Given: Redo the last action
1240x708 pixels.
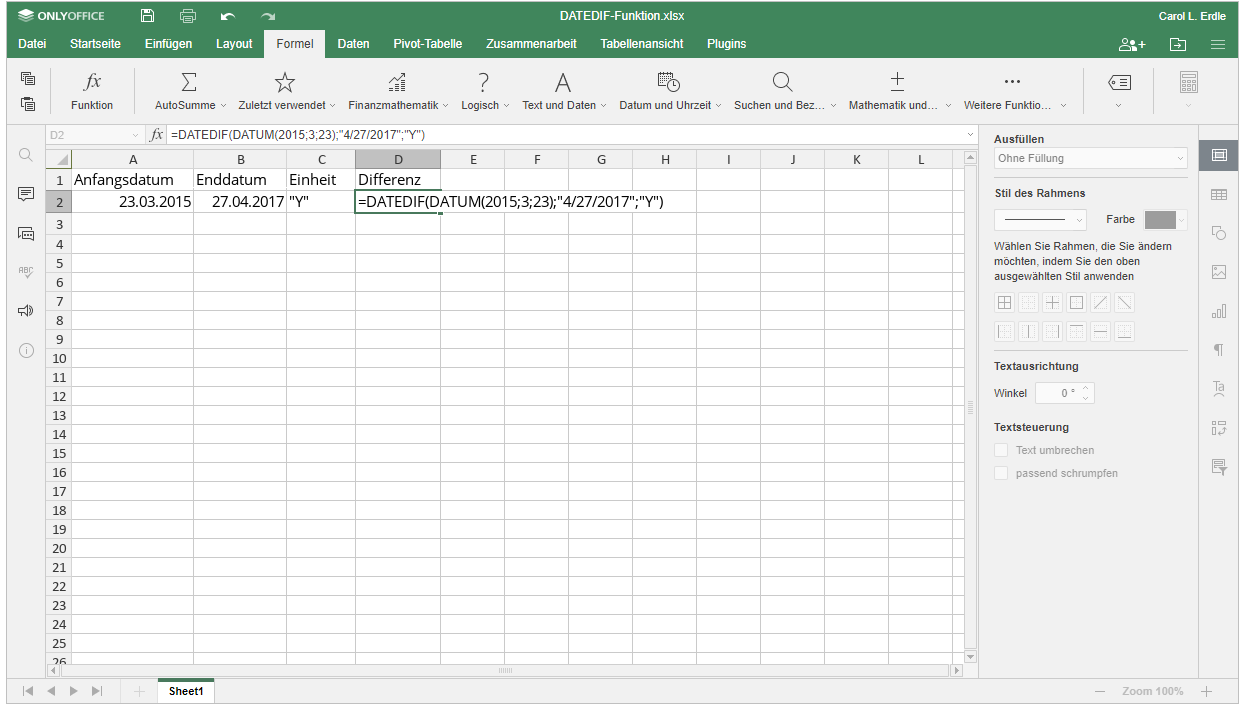Looking at the screenshot, I should [x=268, y=16].
